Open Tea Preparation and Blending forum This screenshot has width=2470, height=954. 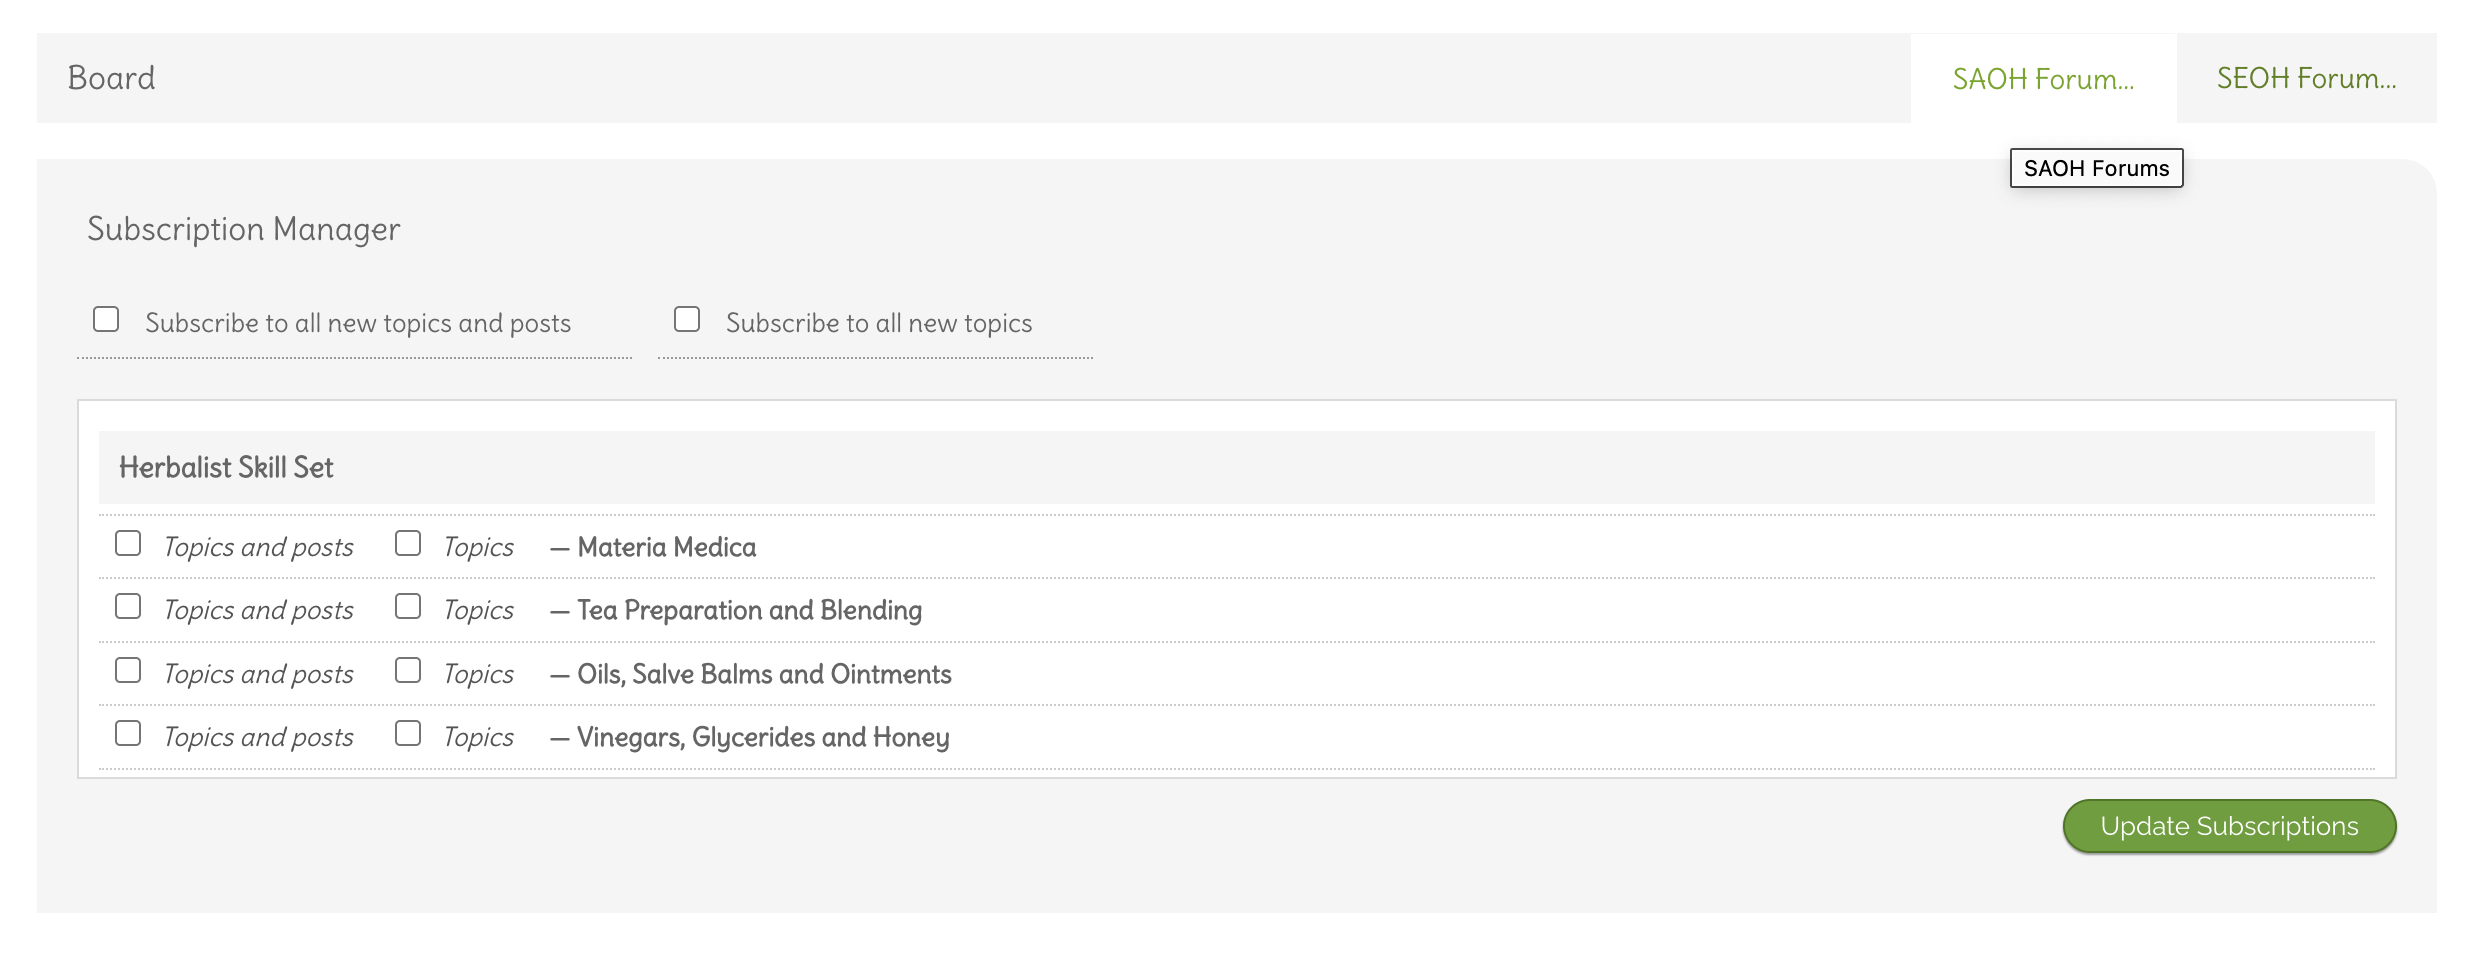tap(749, 610)
